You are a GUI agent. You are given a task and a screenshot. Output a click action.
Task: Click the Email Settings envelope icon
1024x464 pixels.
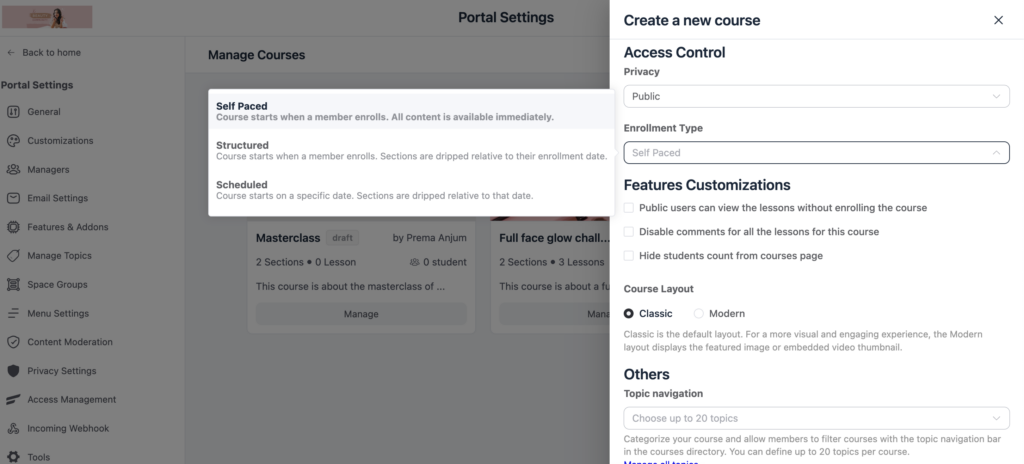13,198
